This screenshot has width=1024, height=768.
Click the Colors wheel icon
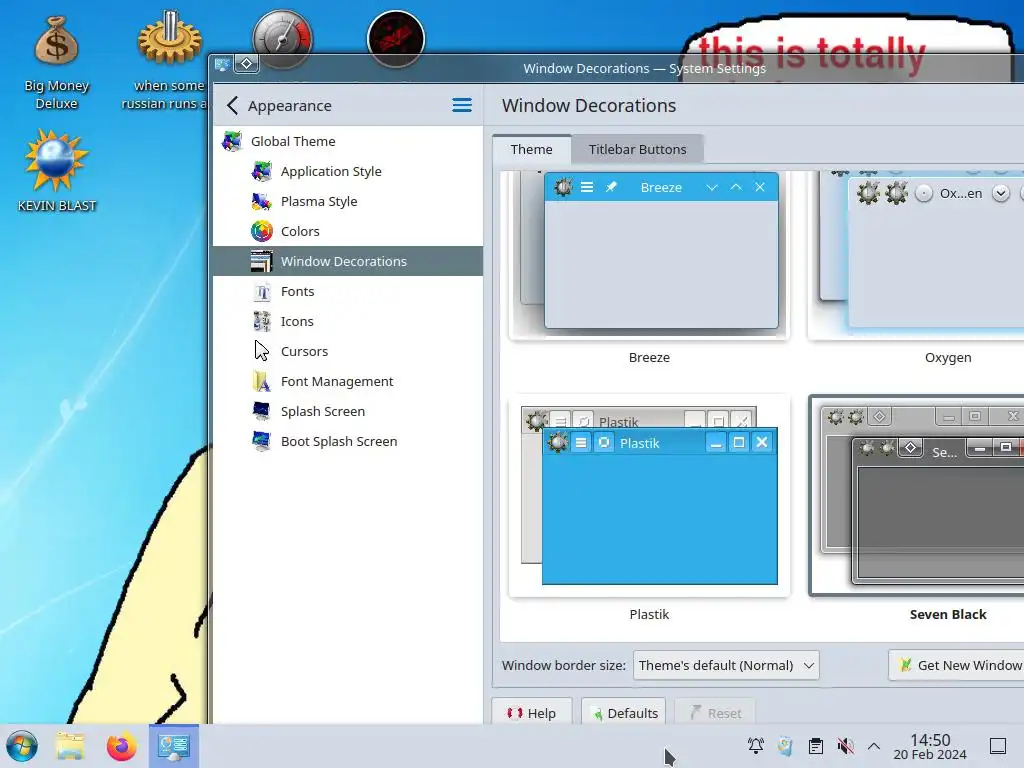point(262,231)
